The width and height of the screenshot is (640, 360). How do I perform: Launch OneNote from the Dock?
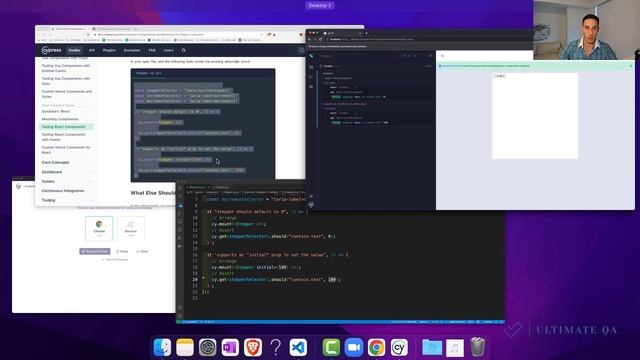[x=230, y=347]
